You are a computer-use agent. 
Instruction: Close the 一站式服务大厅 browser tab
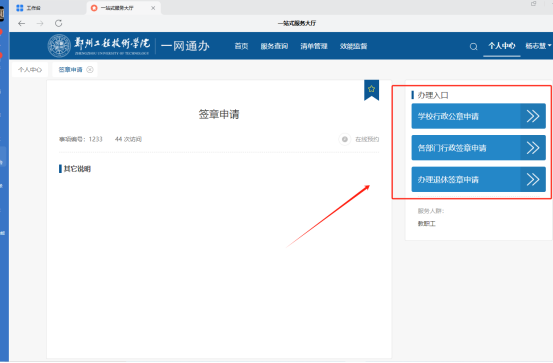coord(153,8)
